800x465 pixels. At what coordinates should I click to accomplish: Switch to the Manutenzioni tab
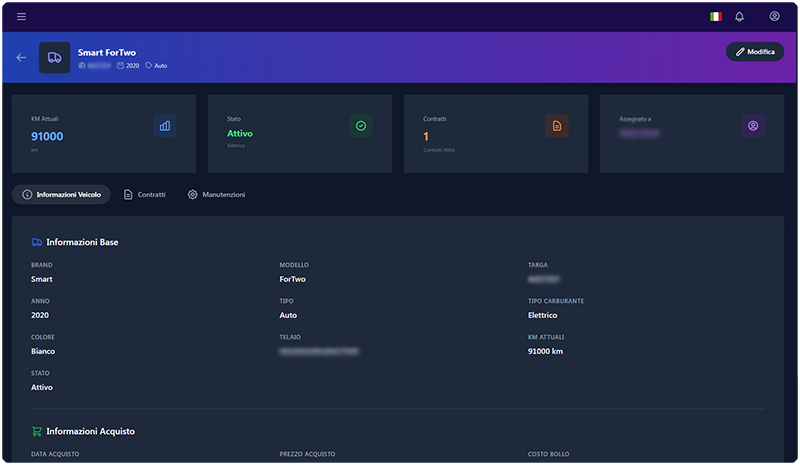(x=216, y=194)
